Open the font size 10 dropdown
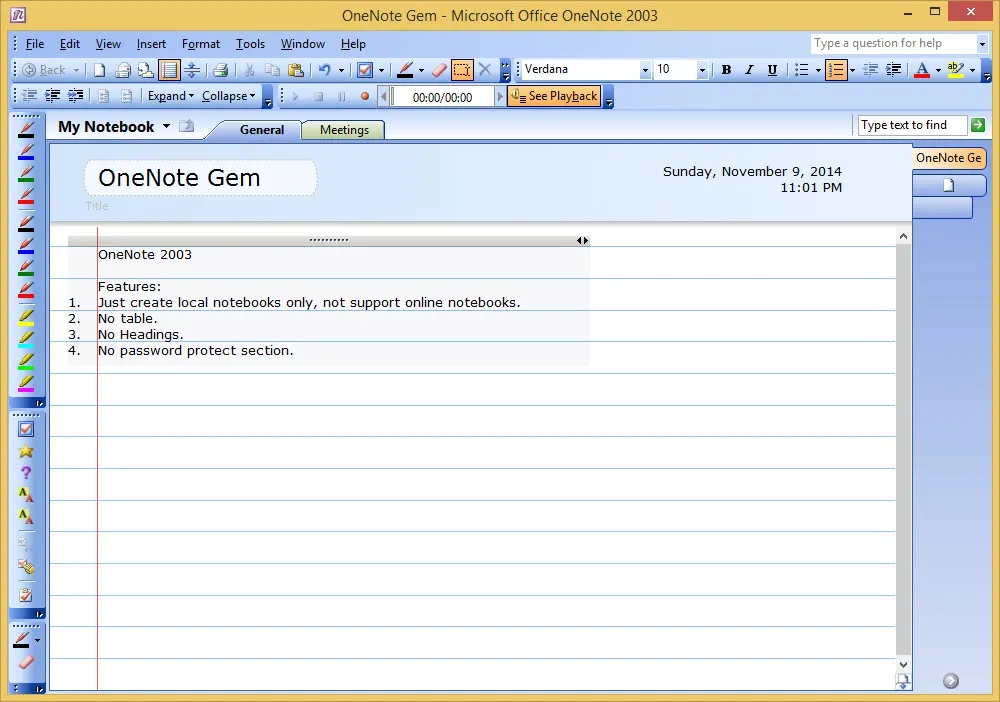The width and height of the screenshot is (1000, 702). (702, 70)
